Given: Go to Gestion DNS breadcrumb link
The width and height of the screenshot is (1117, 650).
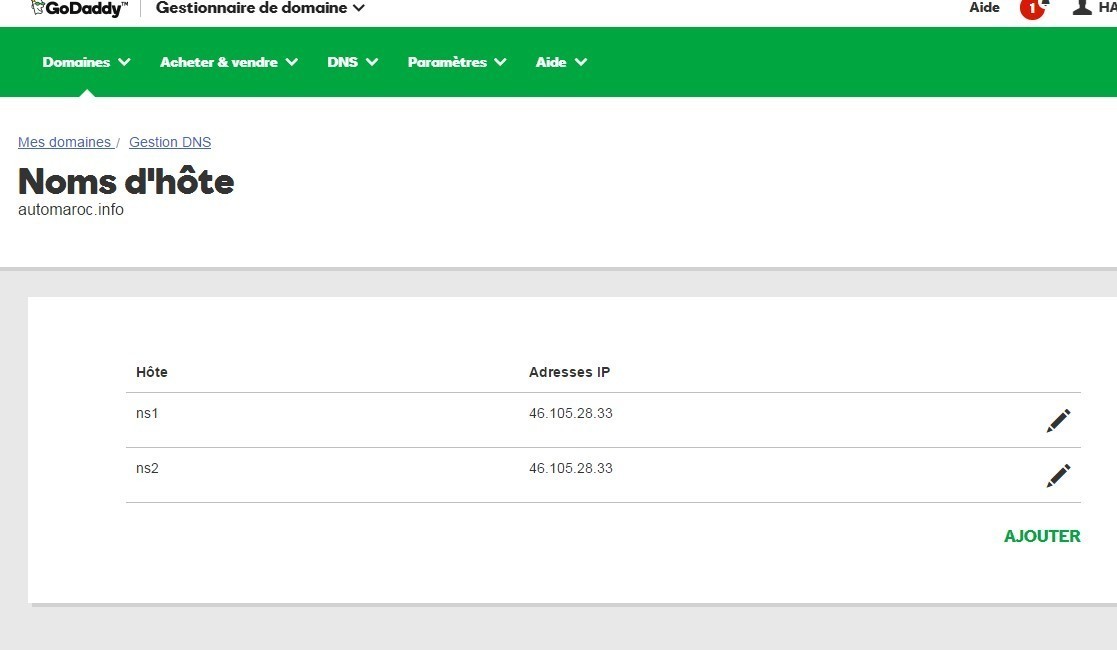Looking at the screenshot, I should pyautogui.click(x=170, y=142).
